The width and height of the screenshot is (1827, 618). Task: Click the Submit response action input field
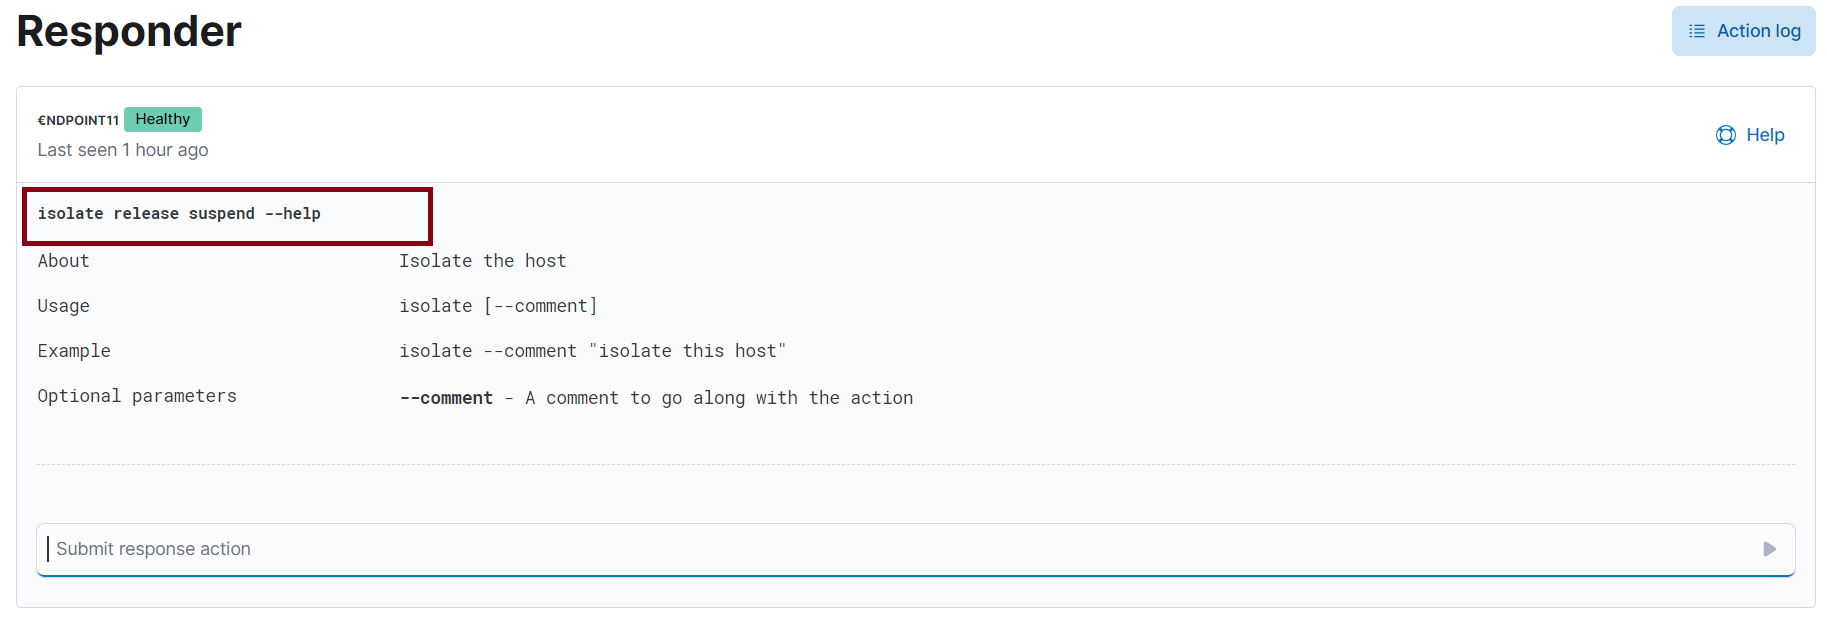400,549
